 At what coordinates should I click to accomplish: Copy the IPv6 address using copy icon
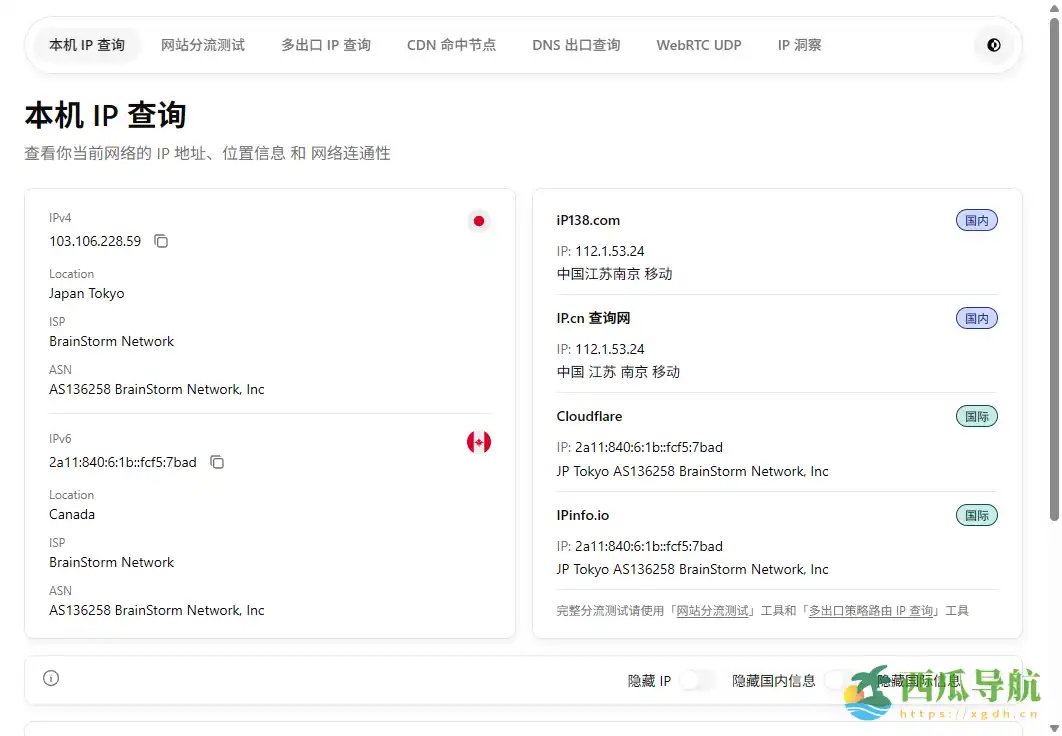pos(217,462)
